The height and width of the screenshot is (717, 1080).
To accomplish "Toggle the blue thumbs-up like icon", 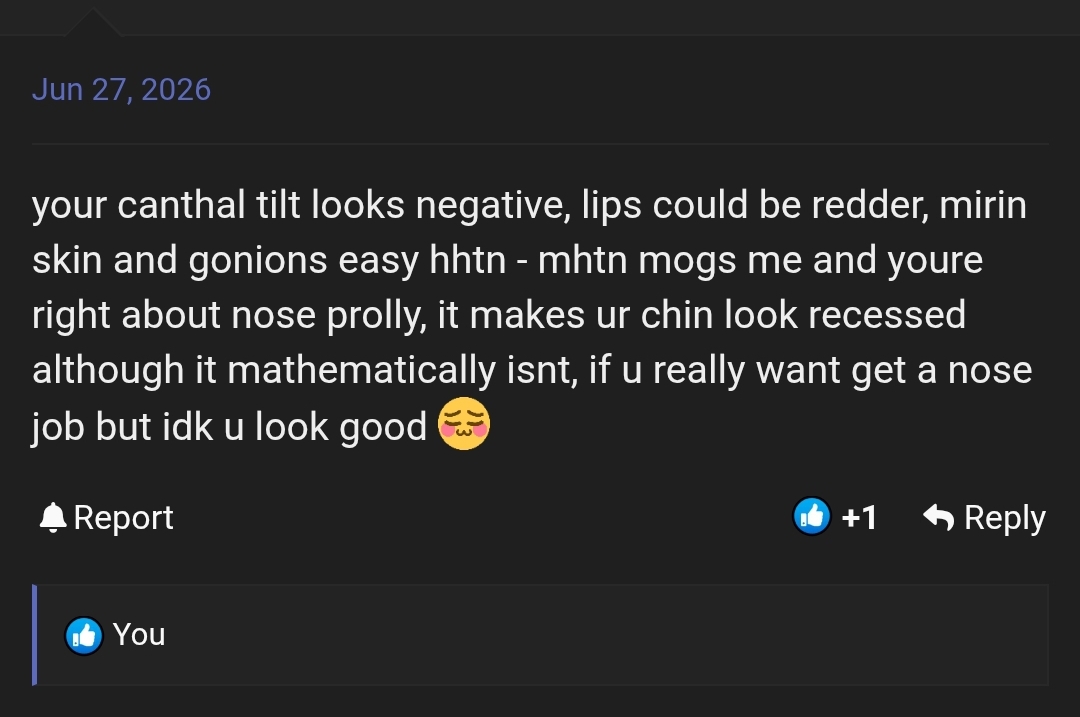I will [x=812, y=516].
